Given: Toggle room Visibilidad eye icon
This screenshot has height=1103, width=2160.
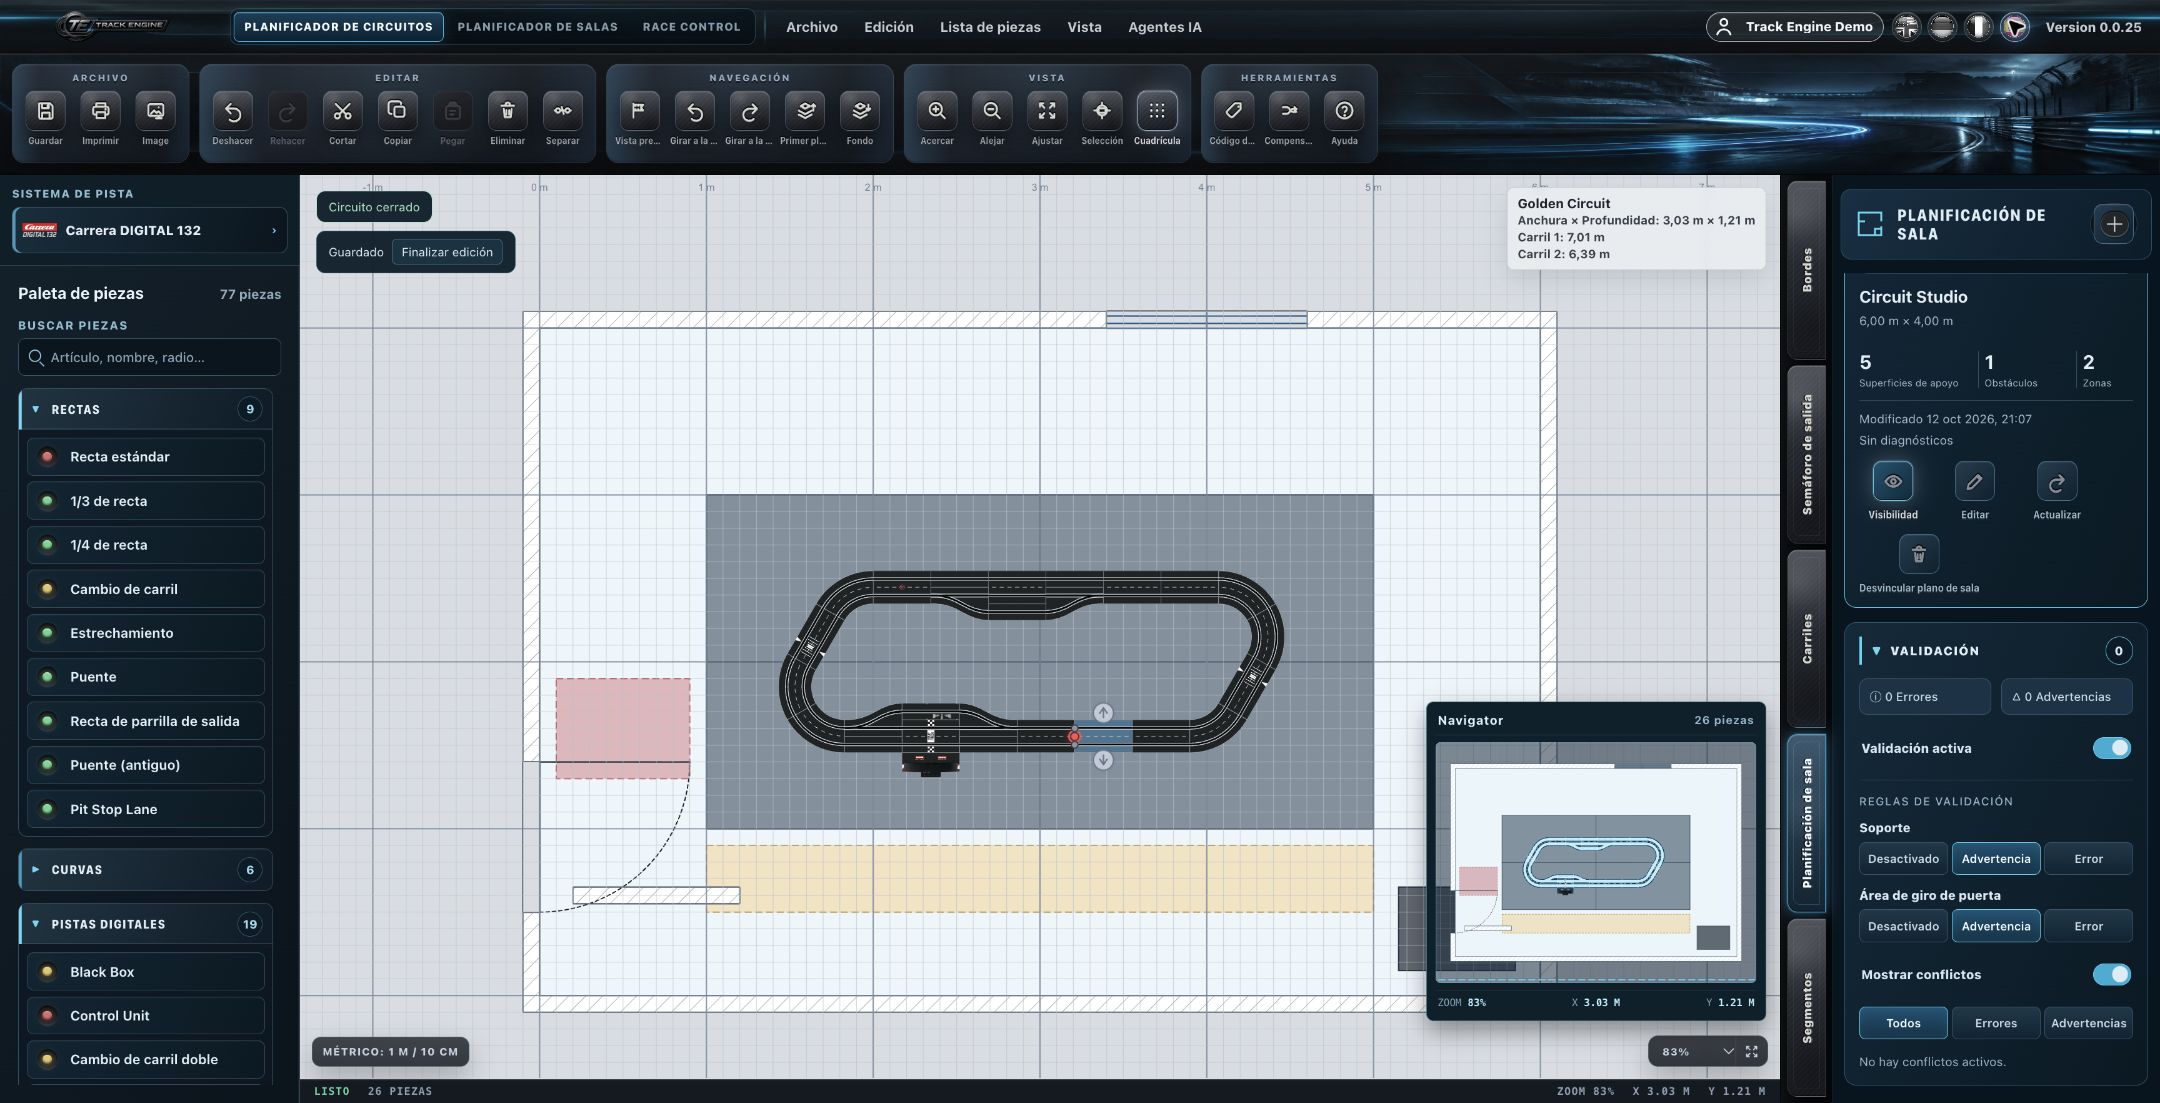Looking at the screenshot, I should pyautogui.click(x=1893, y=482).
